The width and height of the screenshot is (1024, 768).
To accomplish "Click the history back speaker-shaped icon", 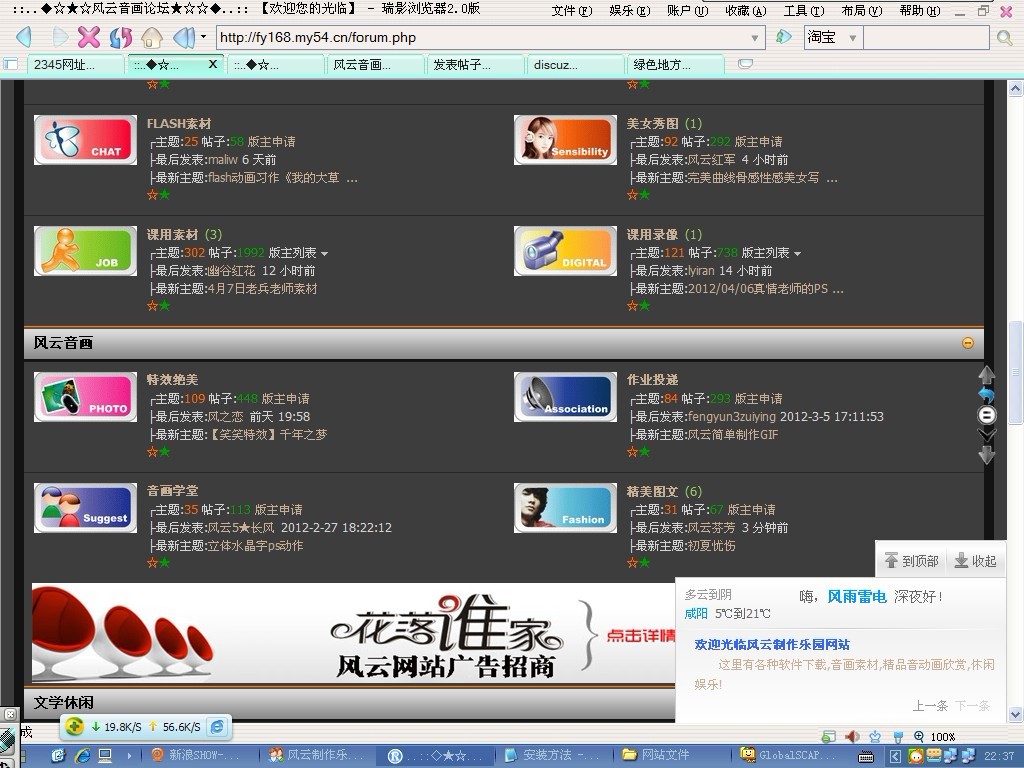I will click(184, 37).
